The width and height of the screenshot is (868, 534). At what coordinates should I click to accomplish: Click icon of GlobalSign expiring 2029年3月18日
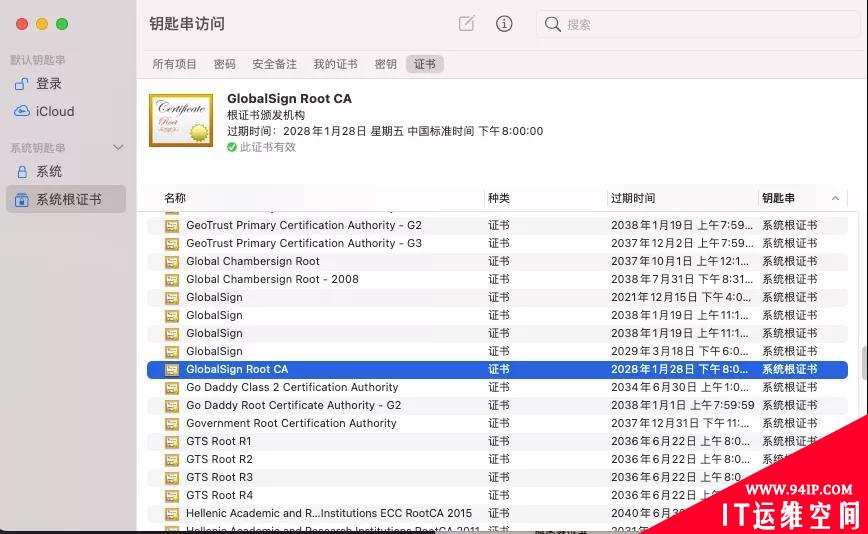(172, 351)
